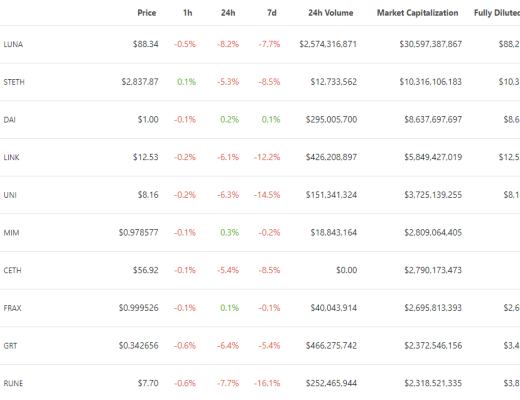Click UNI 24h volume $151,341,324

(x=331, y=195)
